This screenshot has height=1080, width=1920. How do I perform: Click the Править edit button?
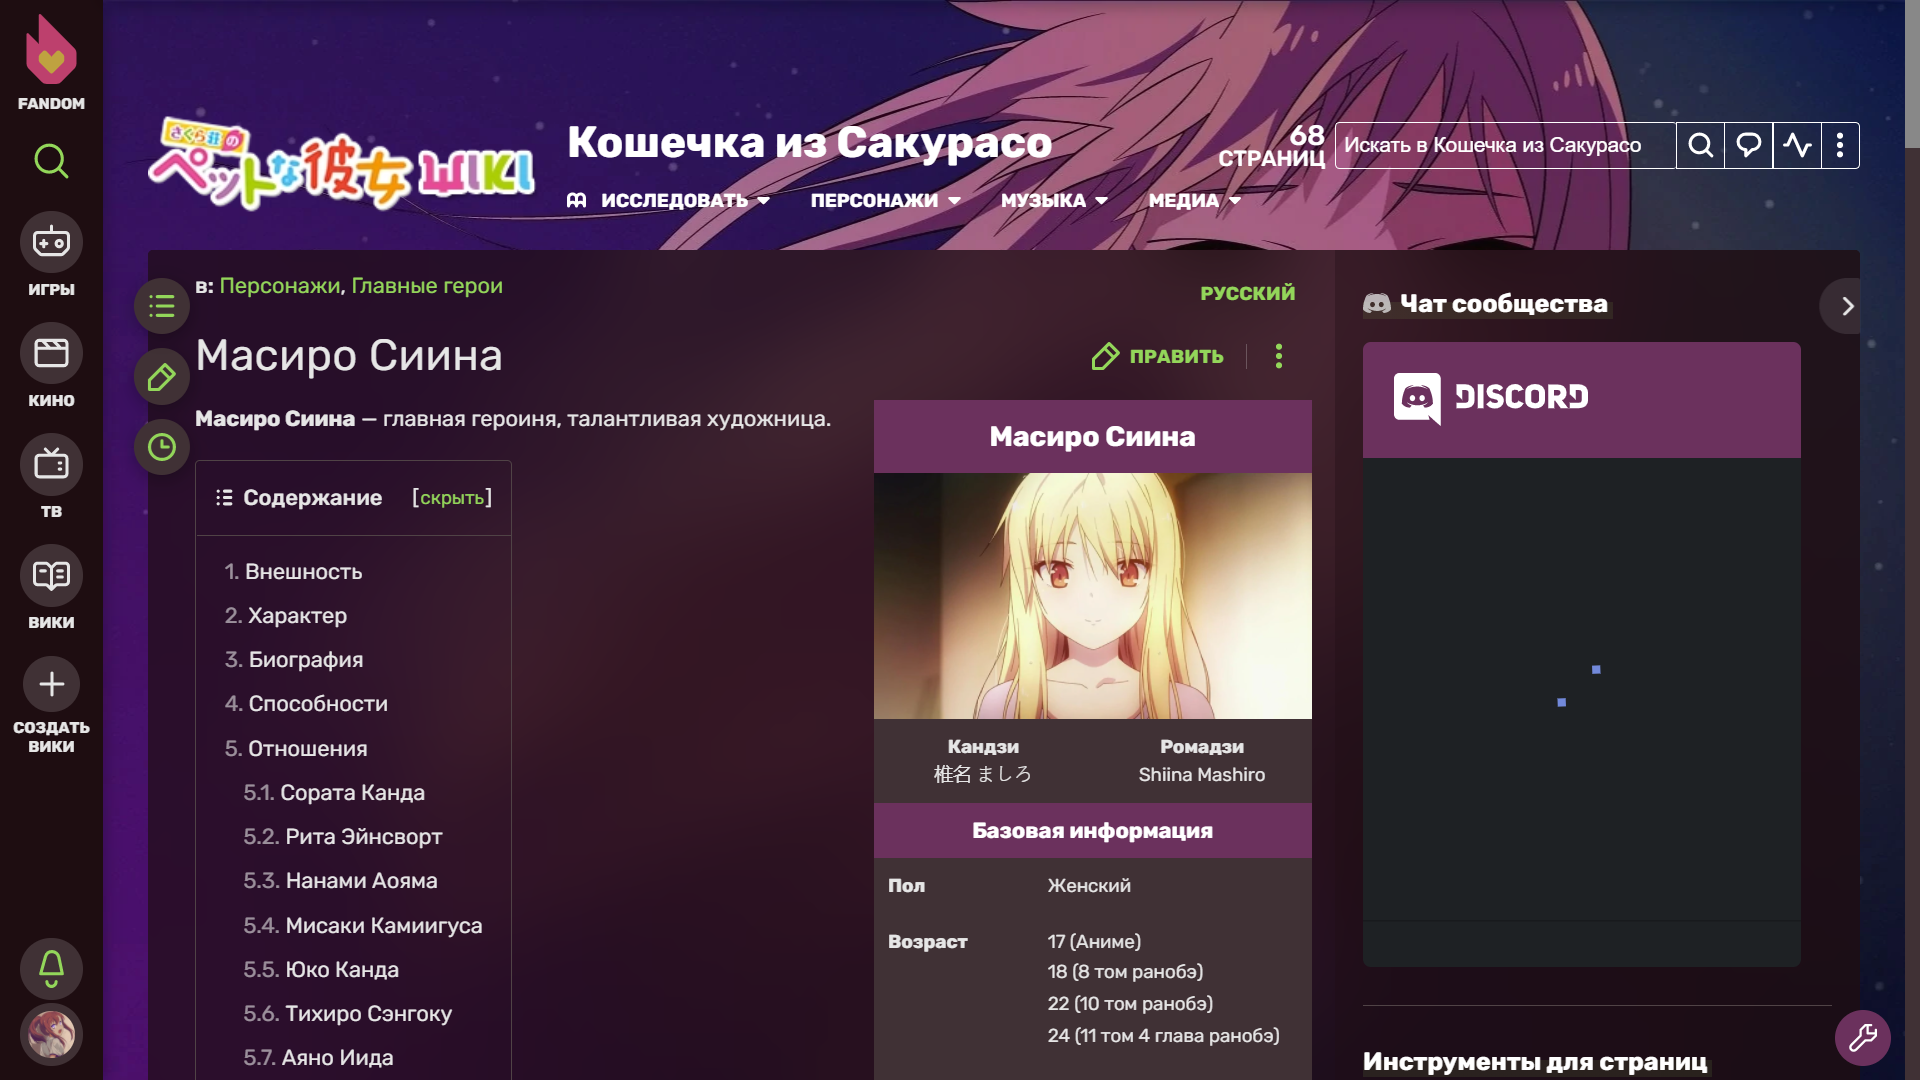click(1158, 356)
